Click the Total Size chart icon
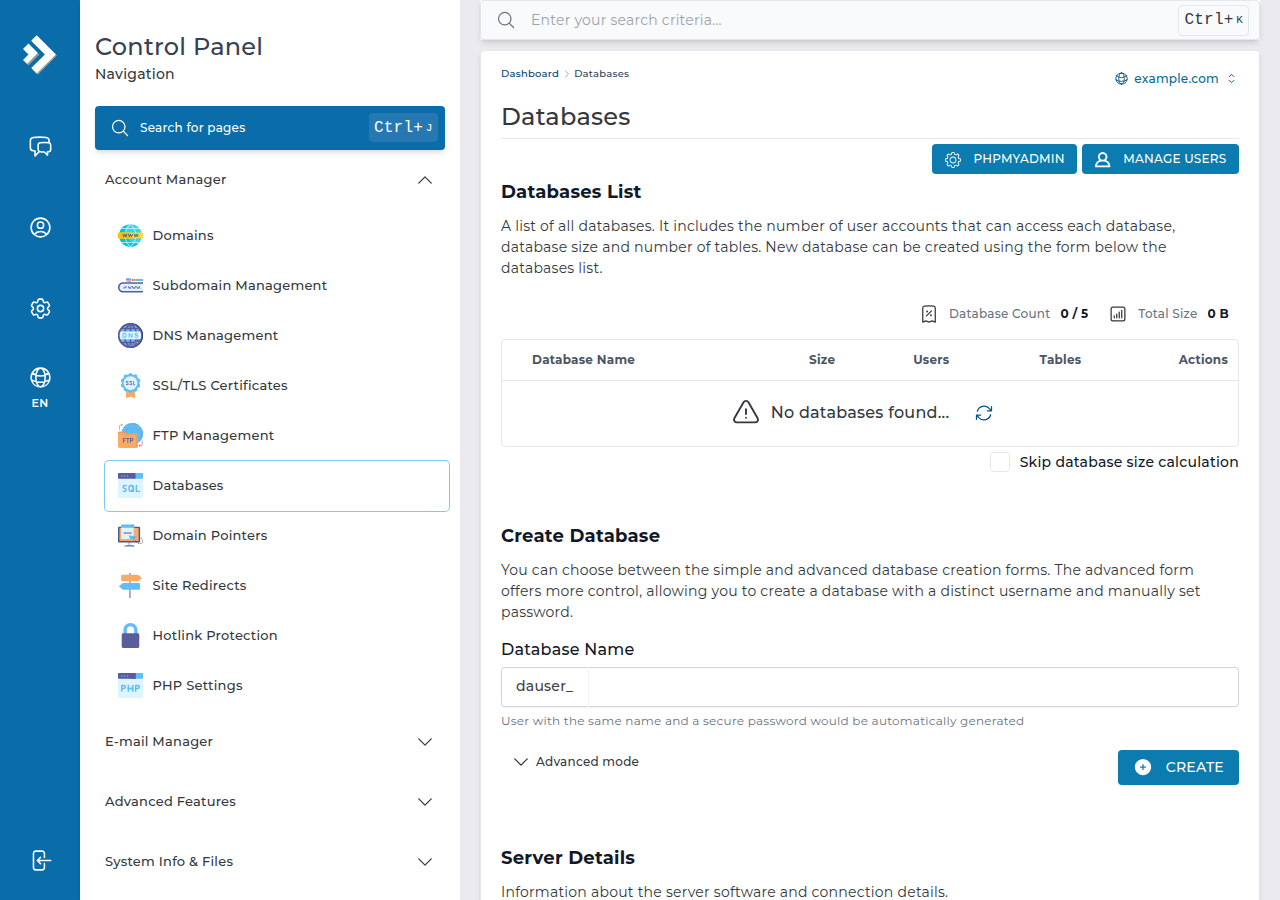This screenshot has width=1280, height=900. (x=1118, y=314)
